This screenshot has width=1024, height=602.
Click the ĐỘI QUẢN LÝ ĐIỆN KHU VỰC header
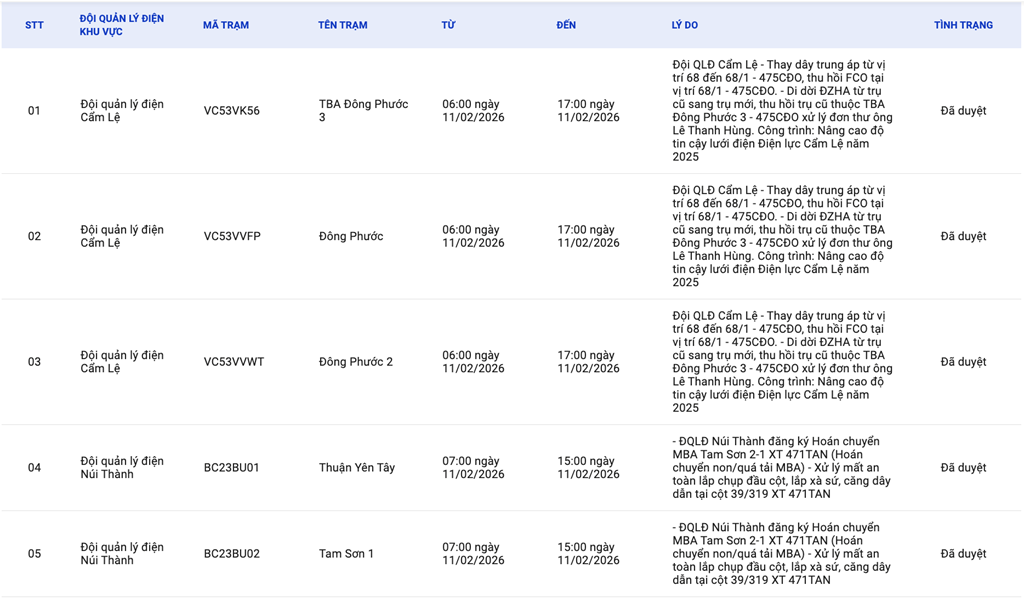click(122, 25)
